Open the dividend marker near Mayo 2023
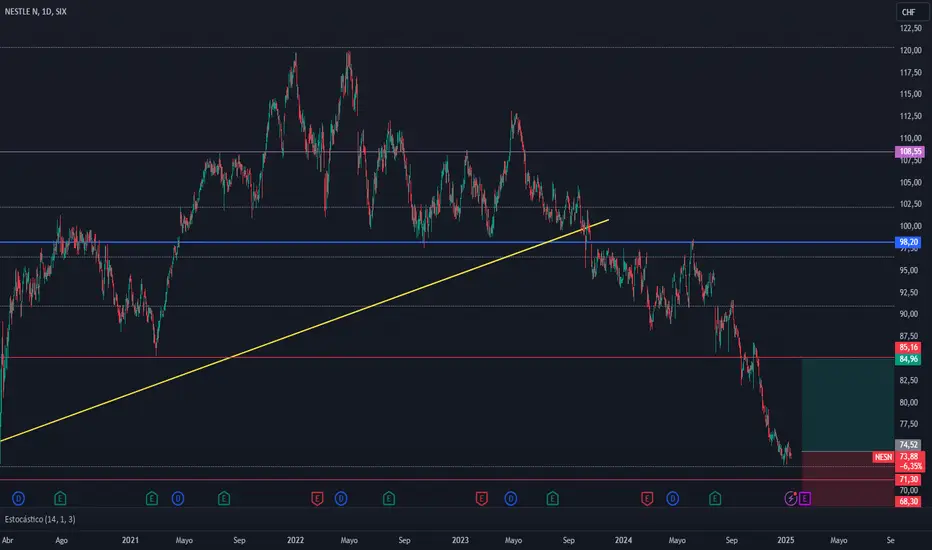The height and width of the screenshot is (550, 932). [x=511, y=498]
